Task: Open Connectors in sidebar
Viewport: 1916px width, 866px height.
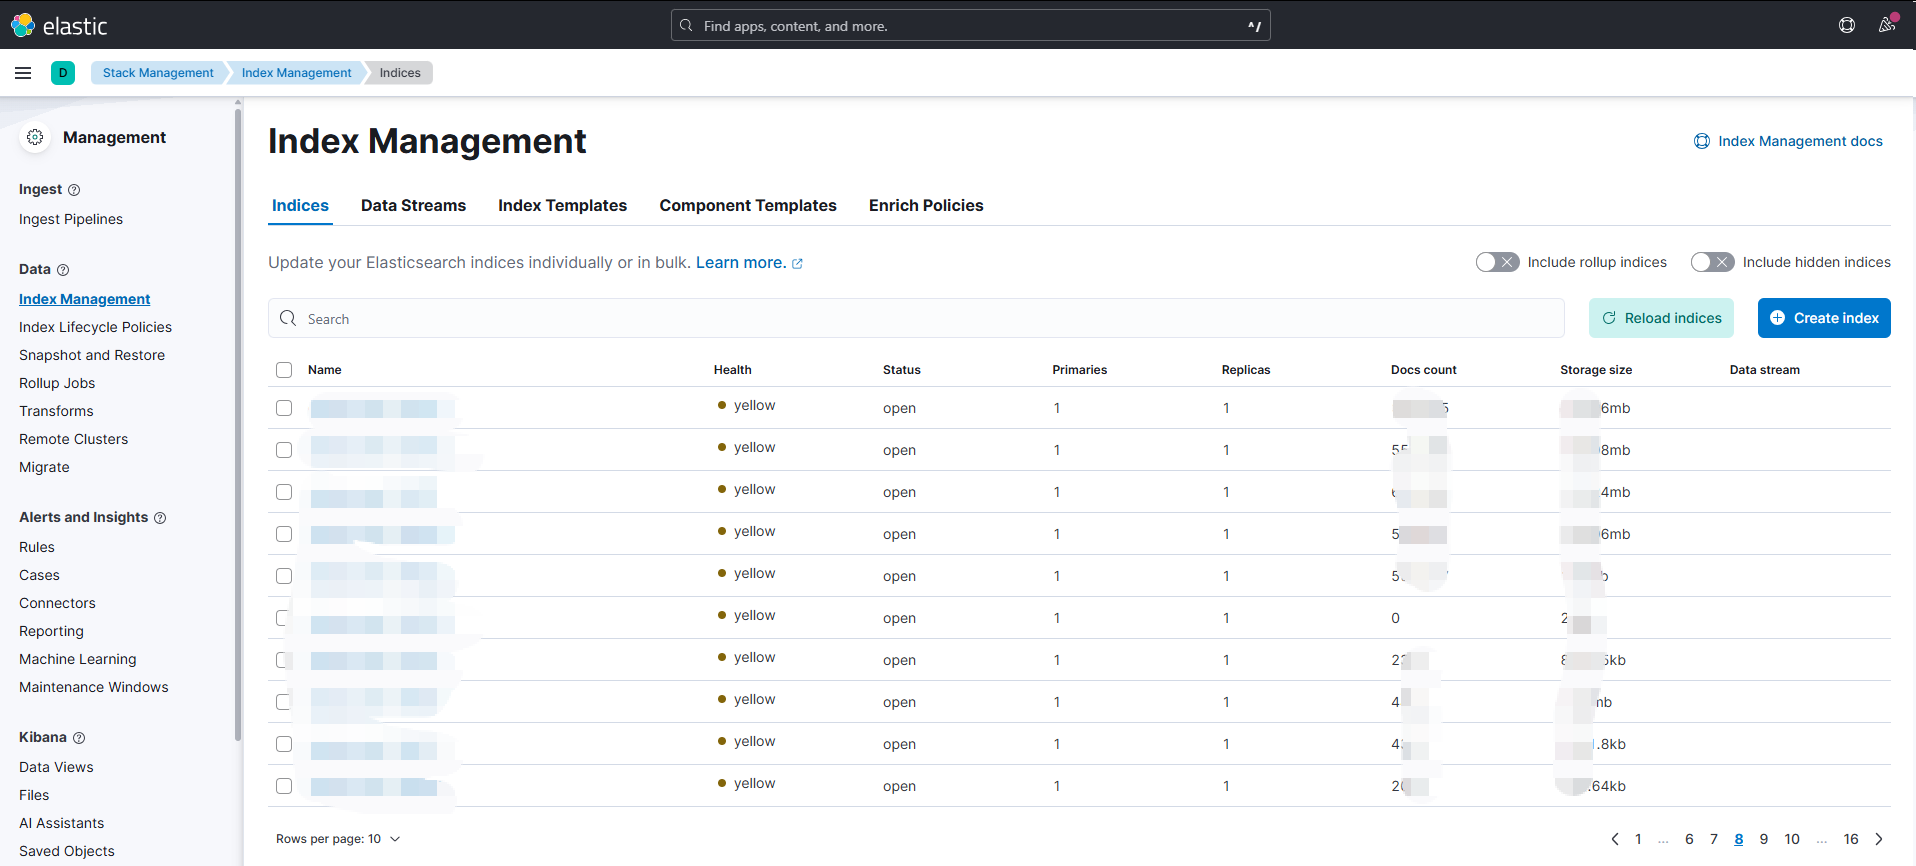Action: (x=57, y=603)
